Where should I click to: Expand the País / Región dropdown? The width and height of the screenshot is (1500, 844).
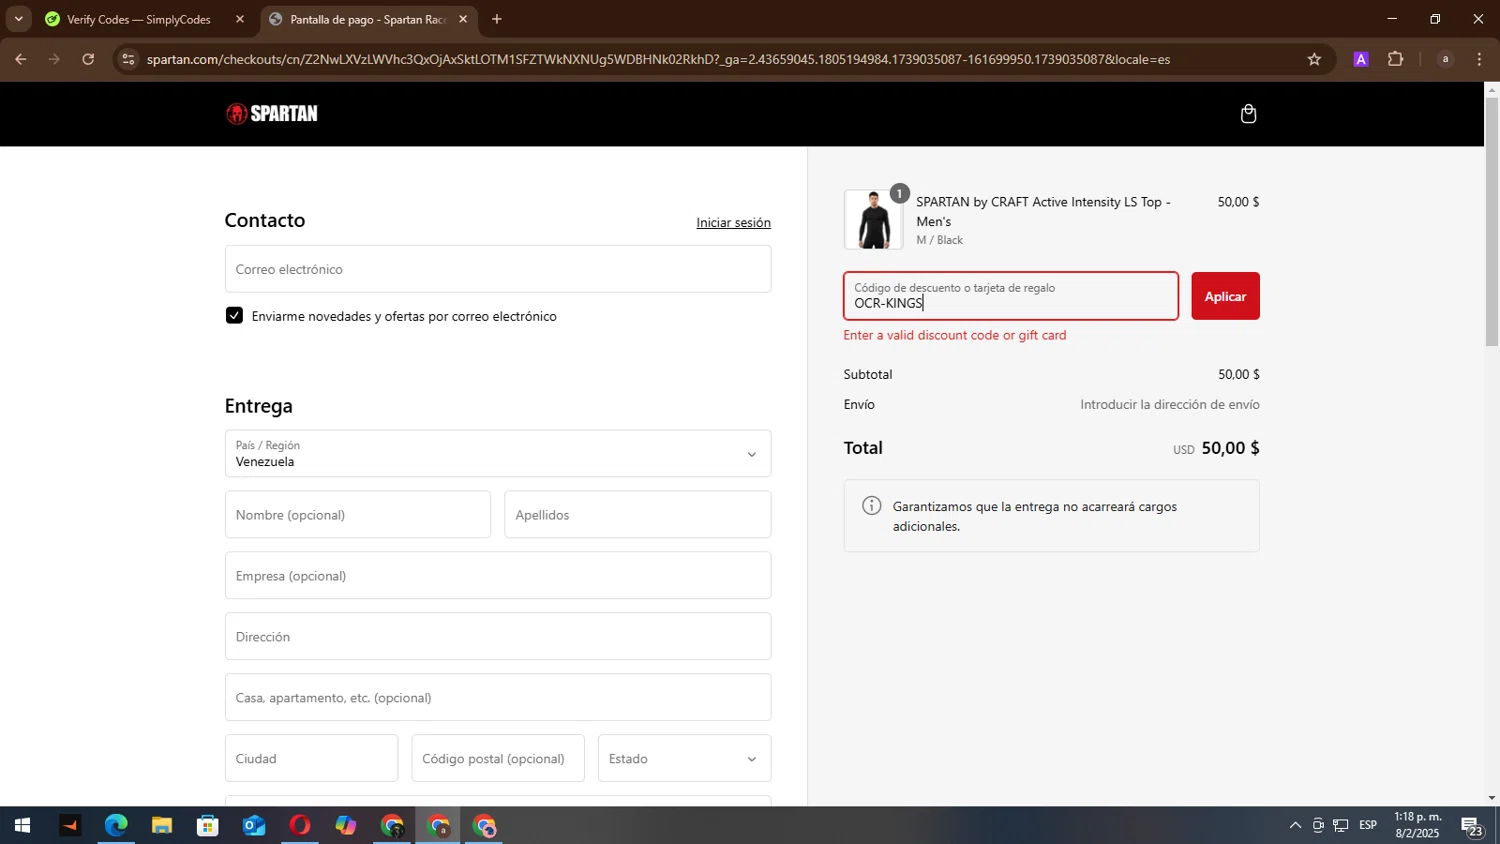click(x=497, y=454)
